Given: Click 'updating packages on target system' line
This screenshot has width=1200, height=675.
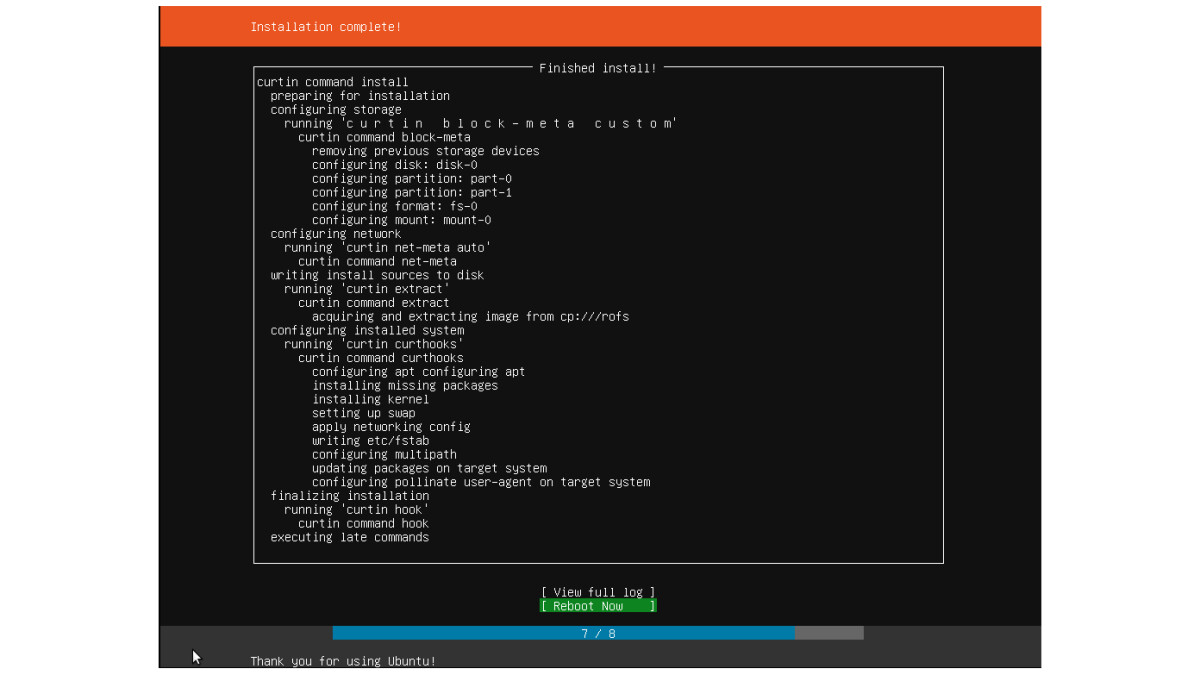Looking at the screenshot, I should click(429, 468).
